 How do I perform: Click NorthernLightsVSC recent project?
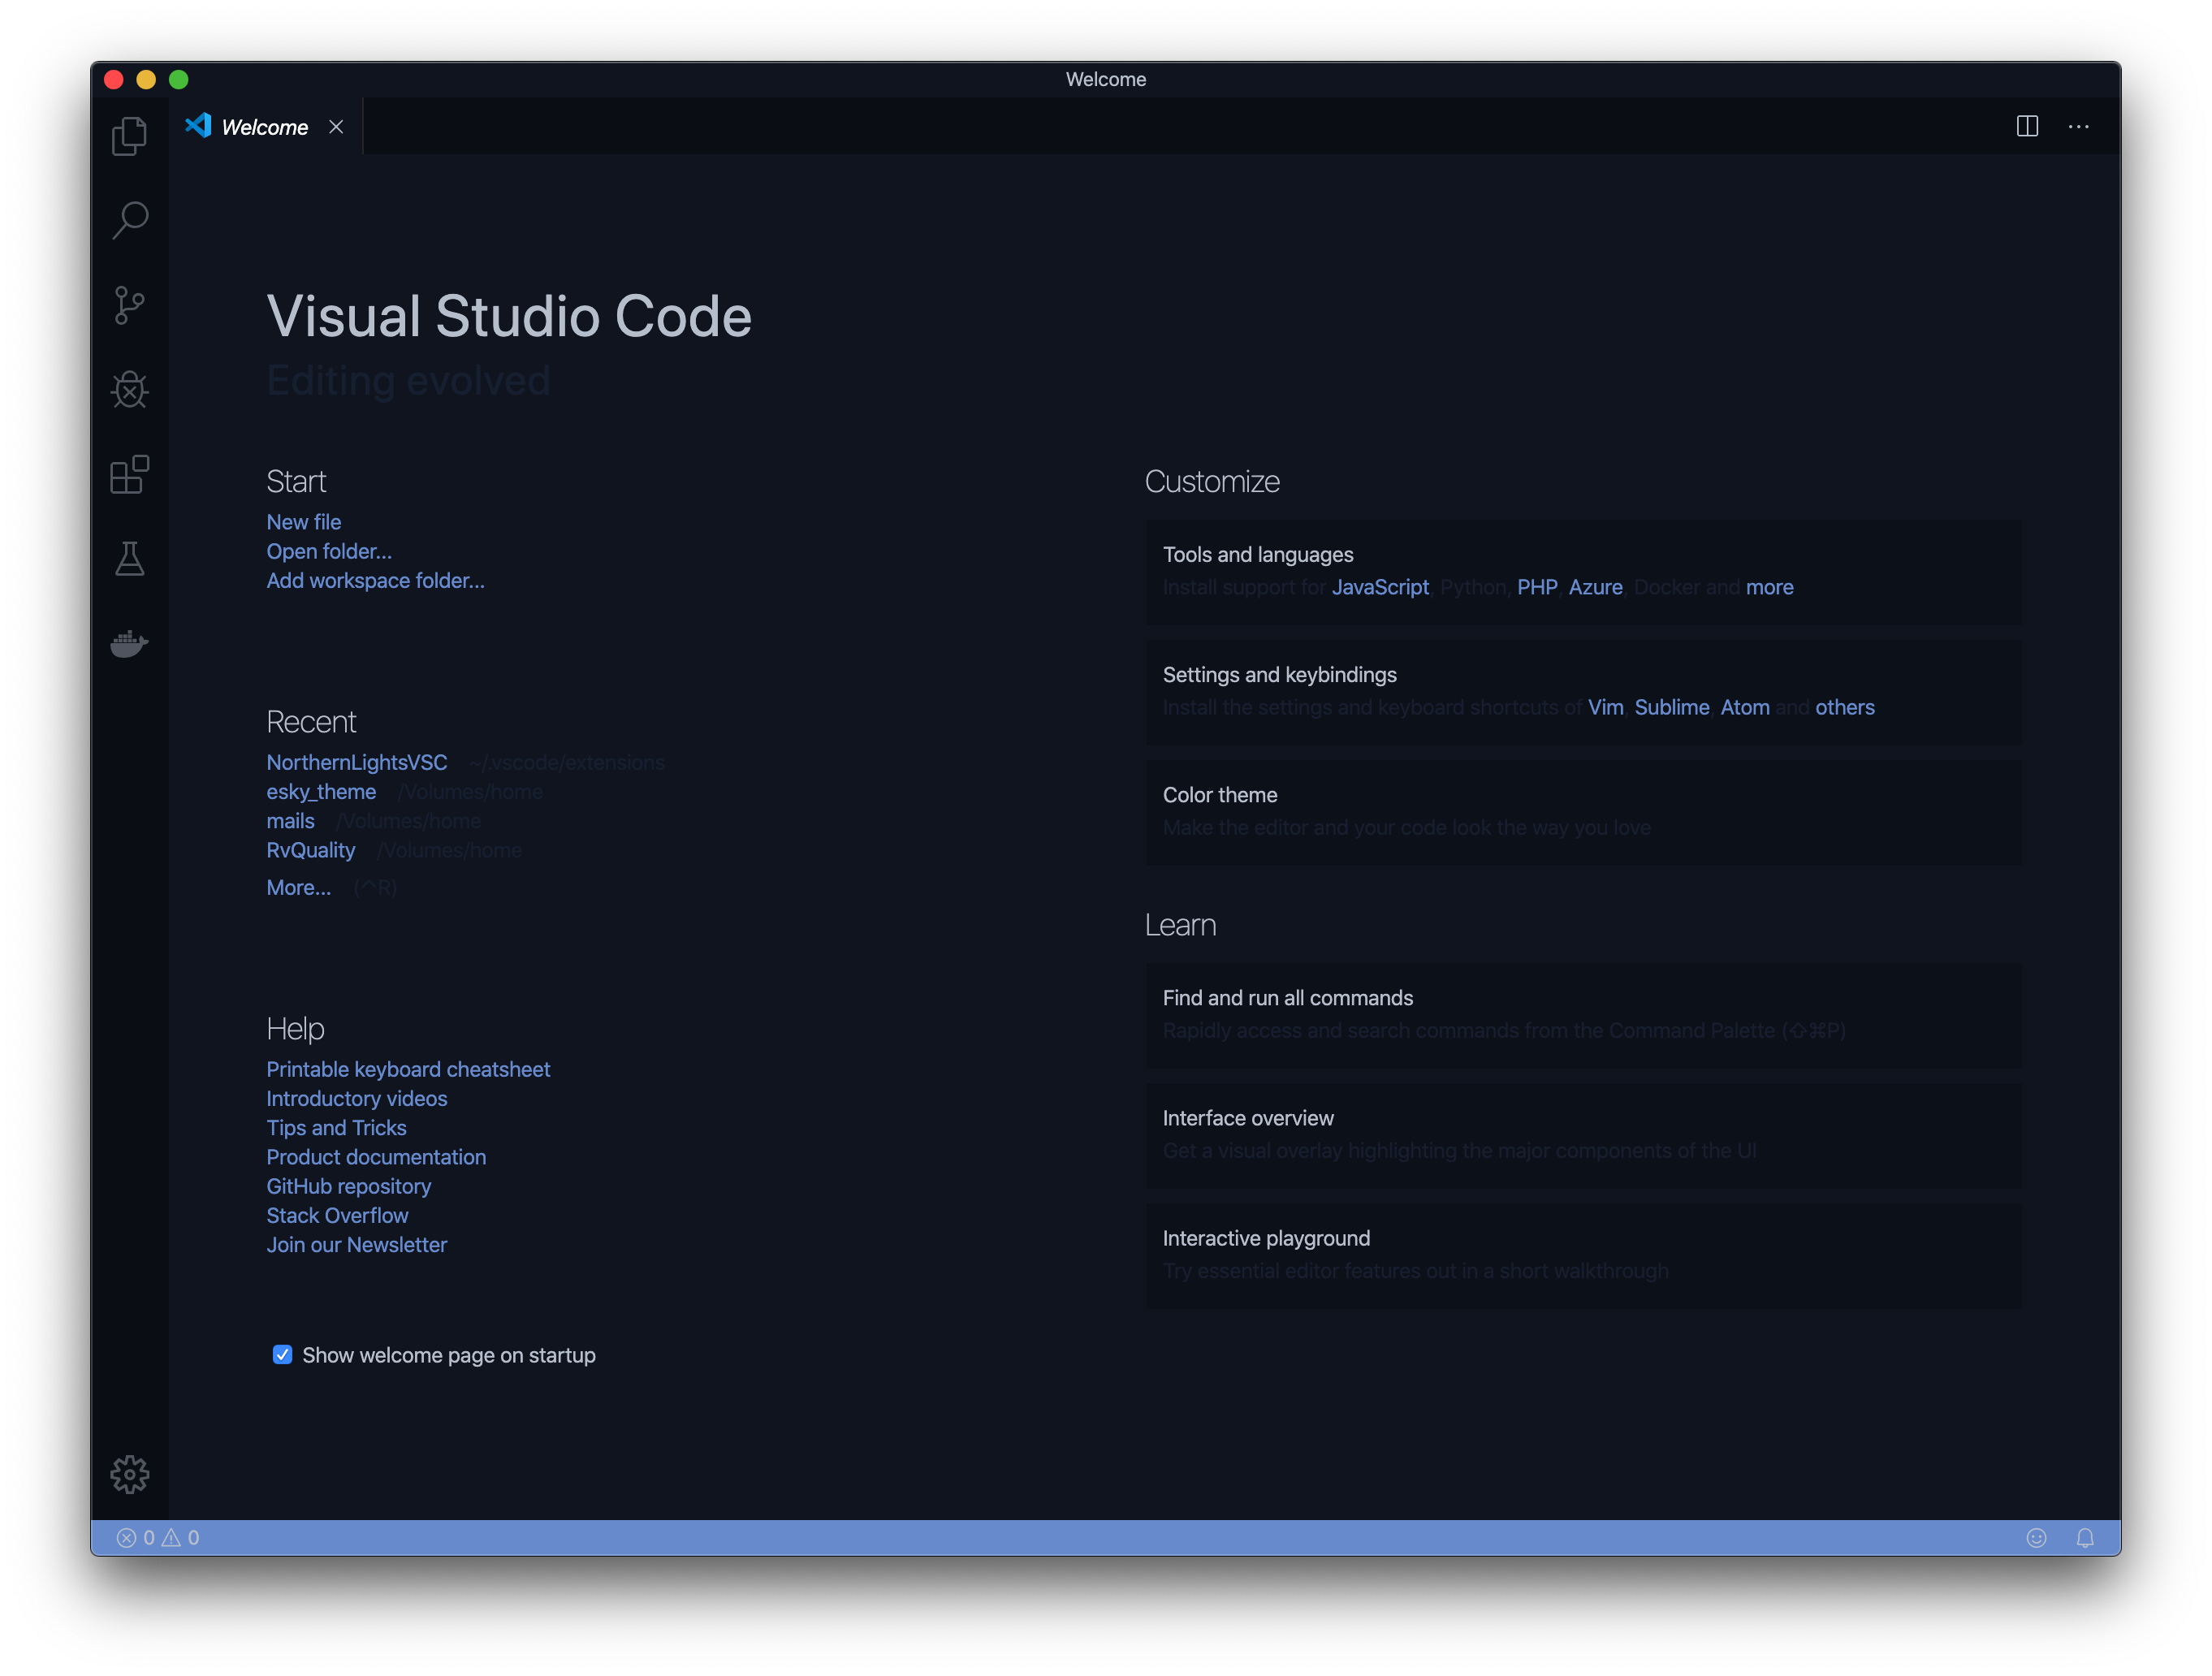tap(356, 762)
